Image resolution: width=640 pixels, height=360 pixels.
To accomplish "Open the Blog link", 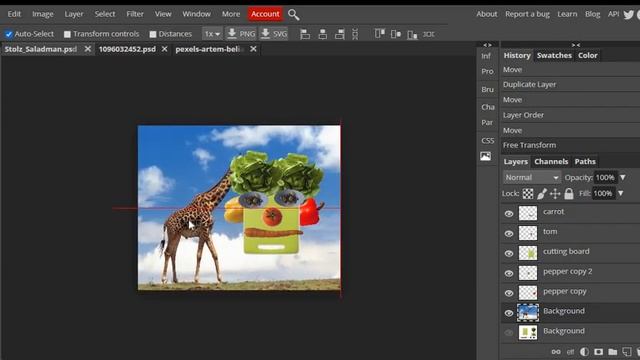I will click(592, 14).
